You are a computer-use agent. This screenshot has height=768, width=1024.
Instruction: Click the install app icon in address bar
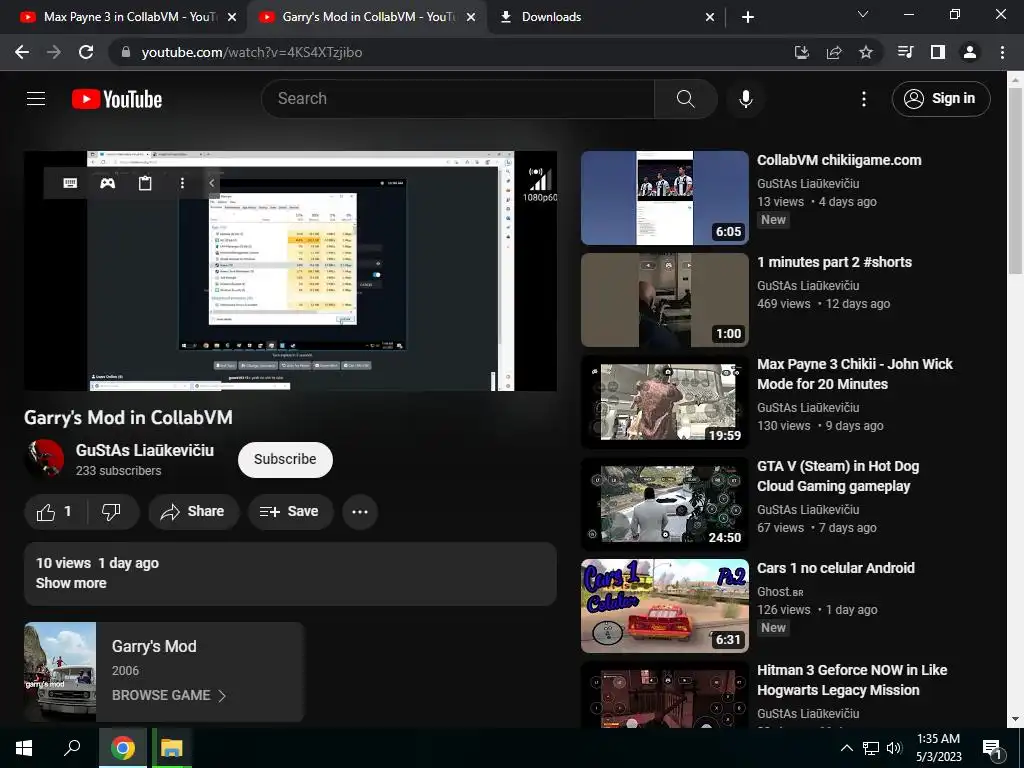[802, 52]
